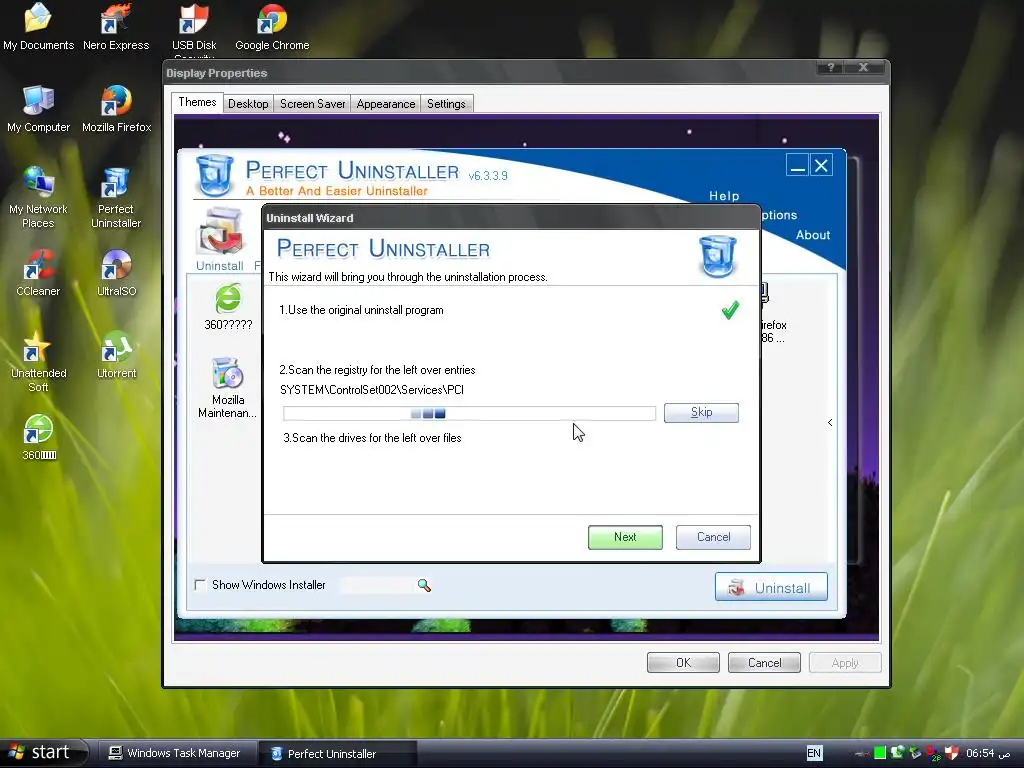Open CCleaner desktop shortcut
1024x768 pixels.
click(38, 273)
